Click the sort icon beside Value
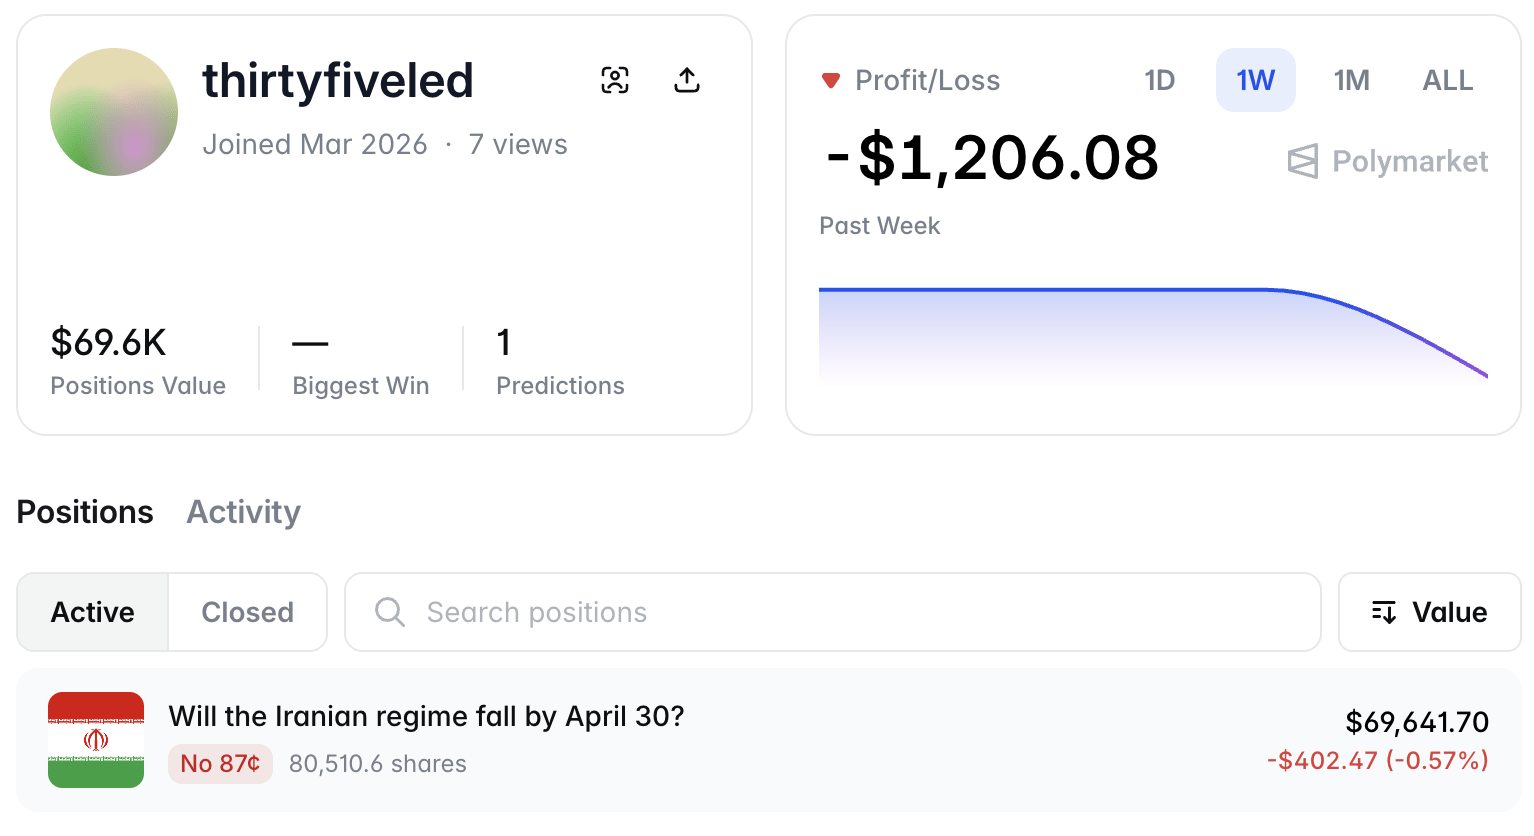This screenshot has height=836, width=1534. pos(1384,612)
